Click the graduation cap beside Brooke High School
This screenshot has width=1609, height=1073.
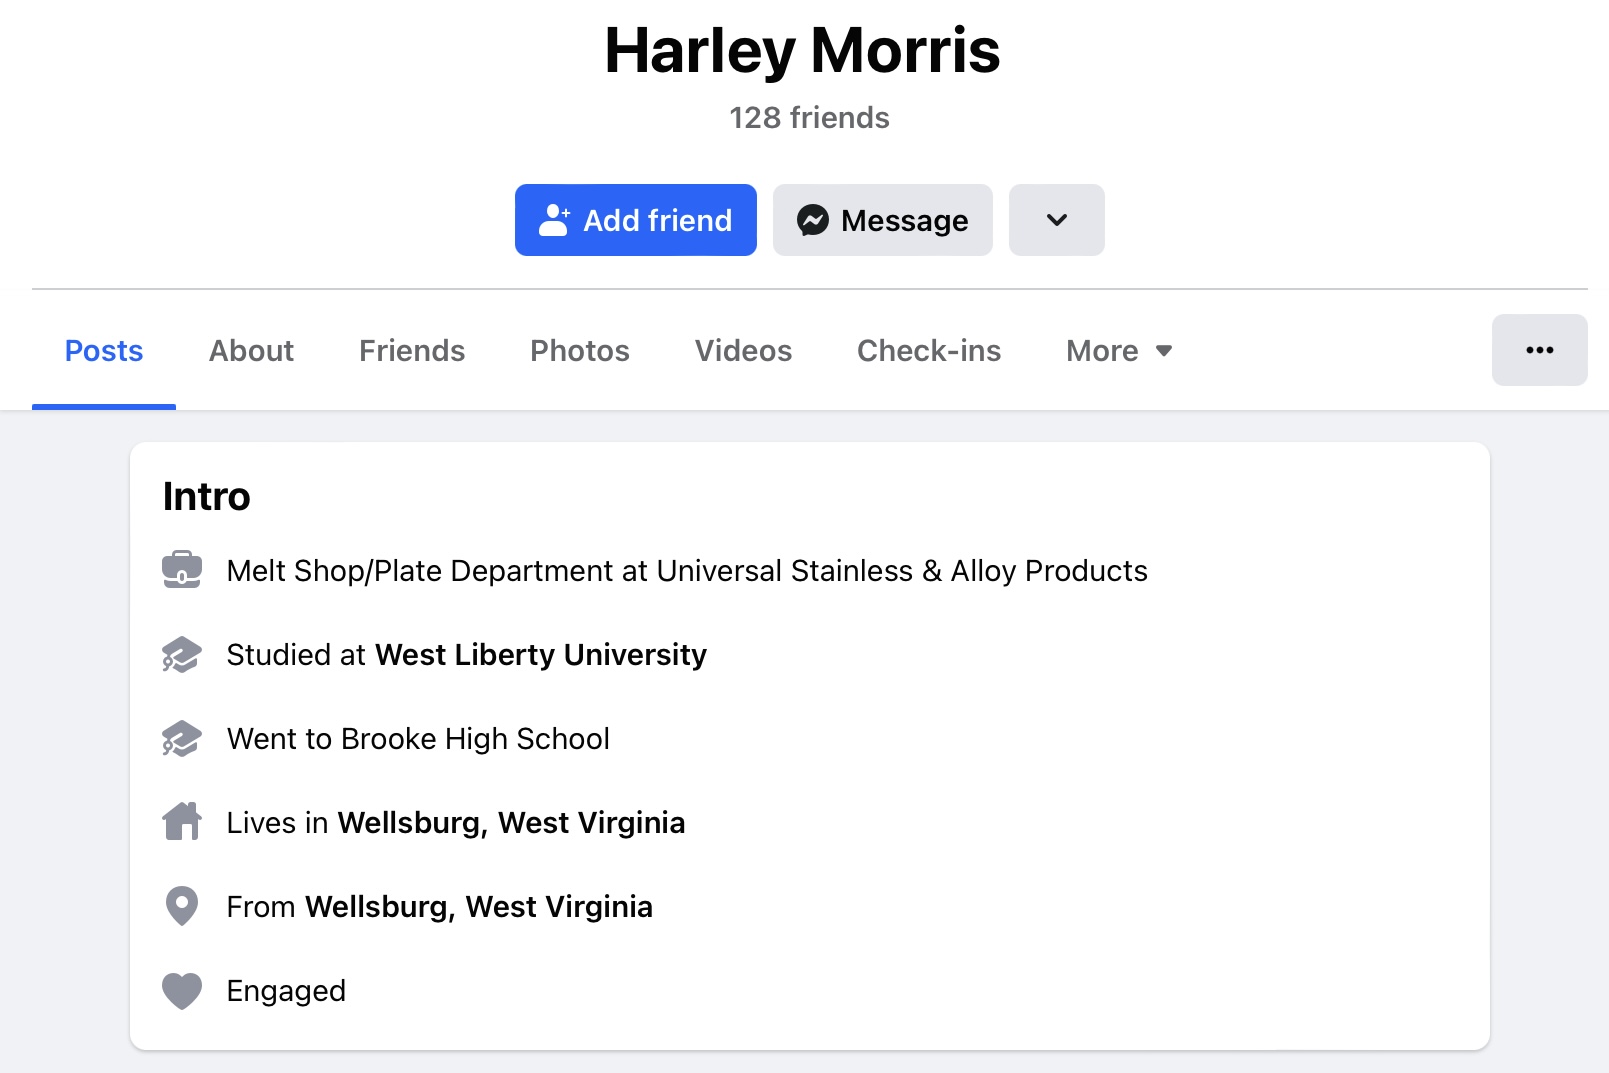(182, 738)
